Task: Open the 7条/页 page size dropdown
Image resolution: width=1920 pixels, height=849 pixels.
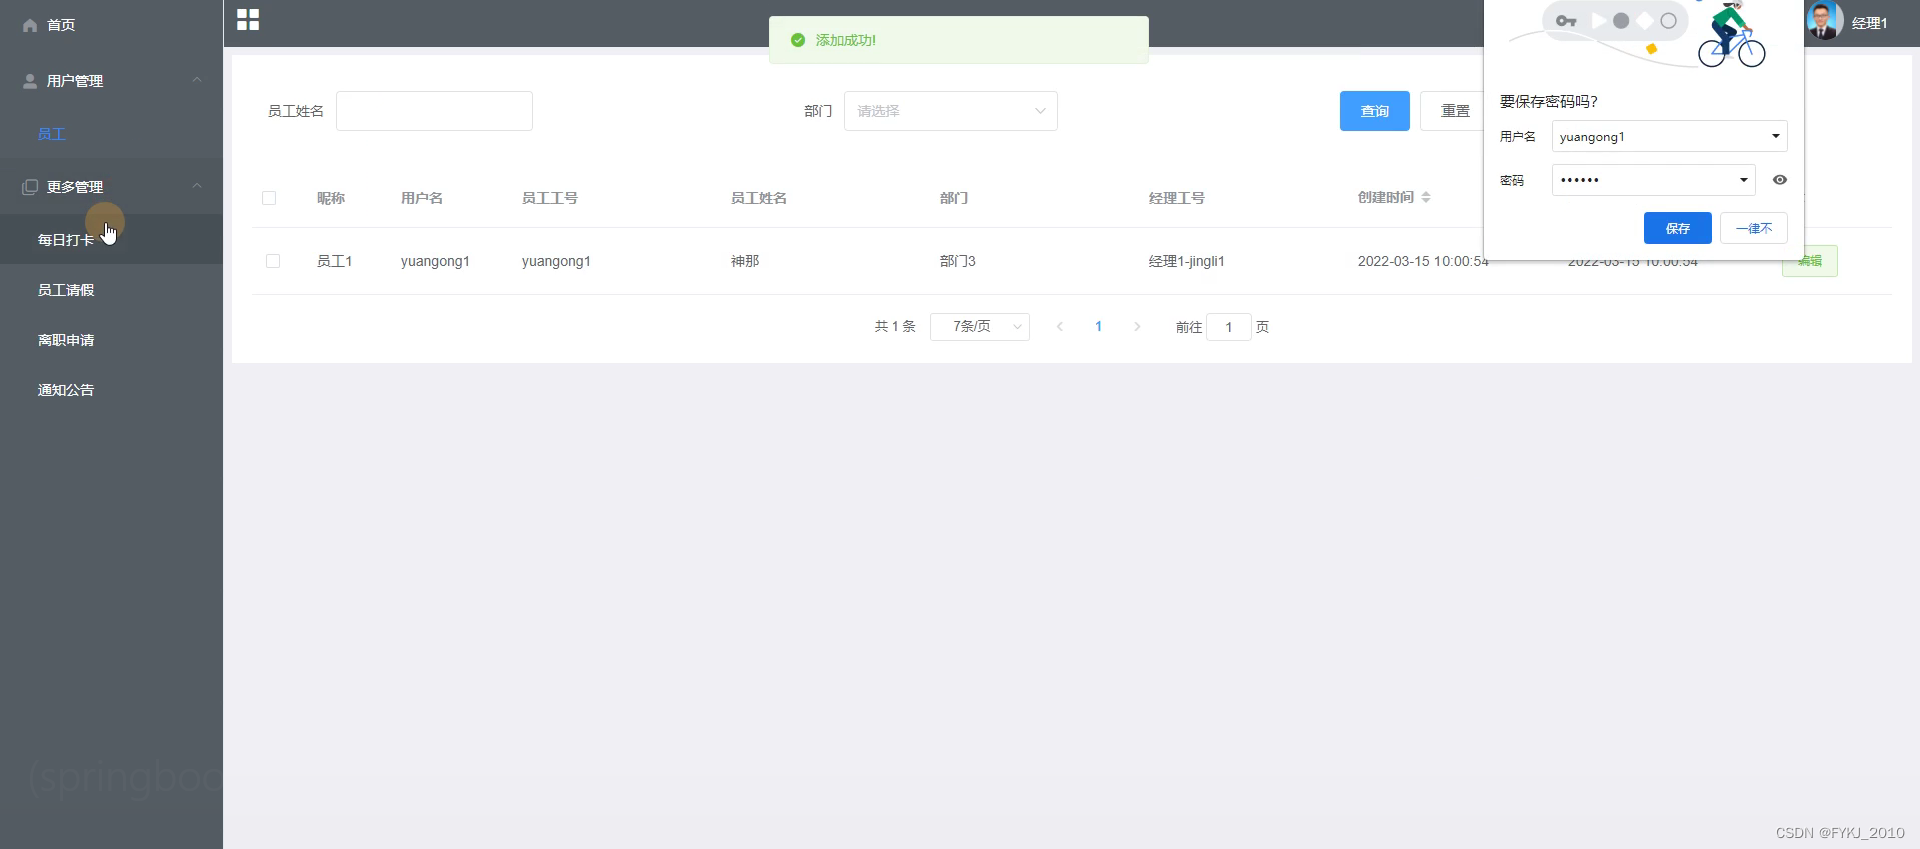Action: (x=980, y=327)
